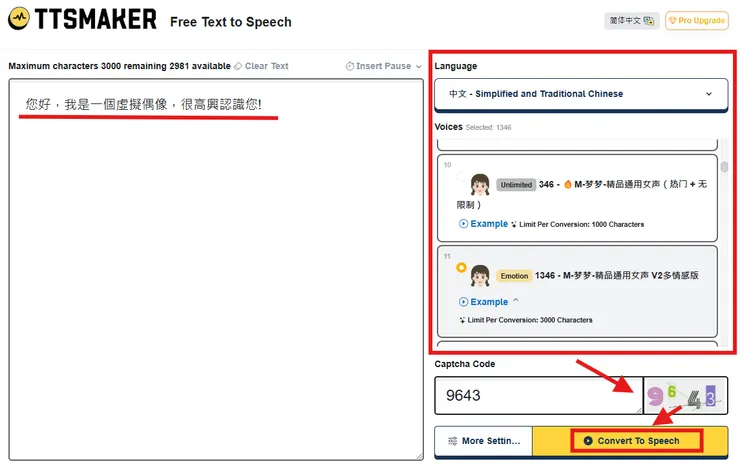
Task: Open the Language dropdown for Chinese
Action: 581,94
